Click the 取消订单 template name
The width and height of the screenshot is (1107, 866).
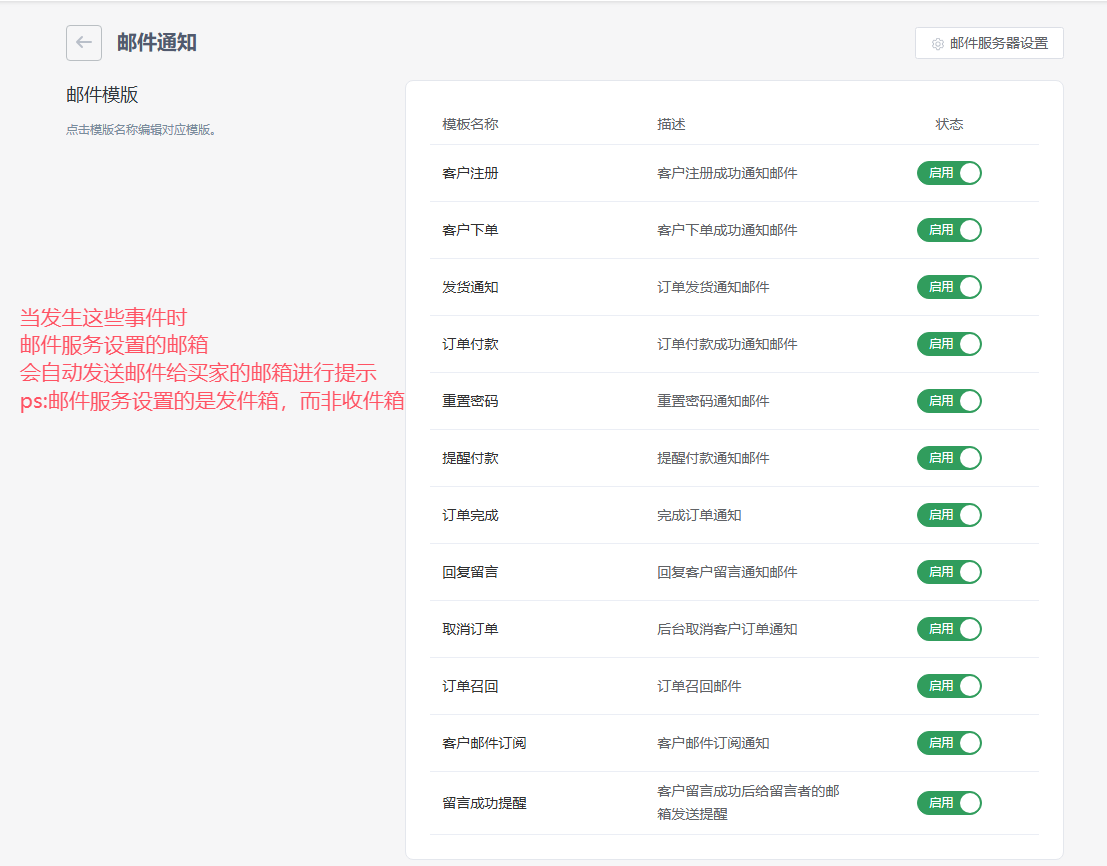coord(470,629)
